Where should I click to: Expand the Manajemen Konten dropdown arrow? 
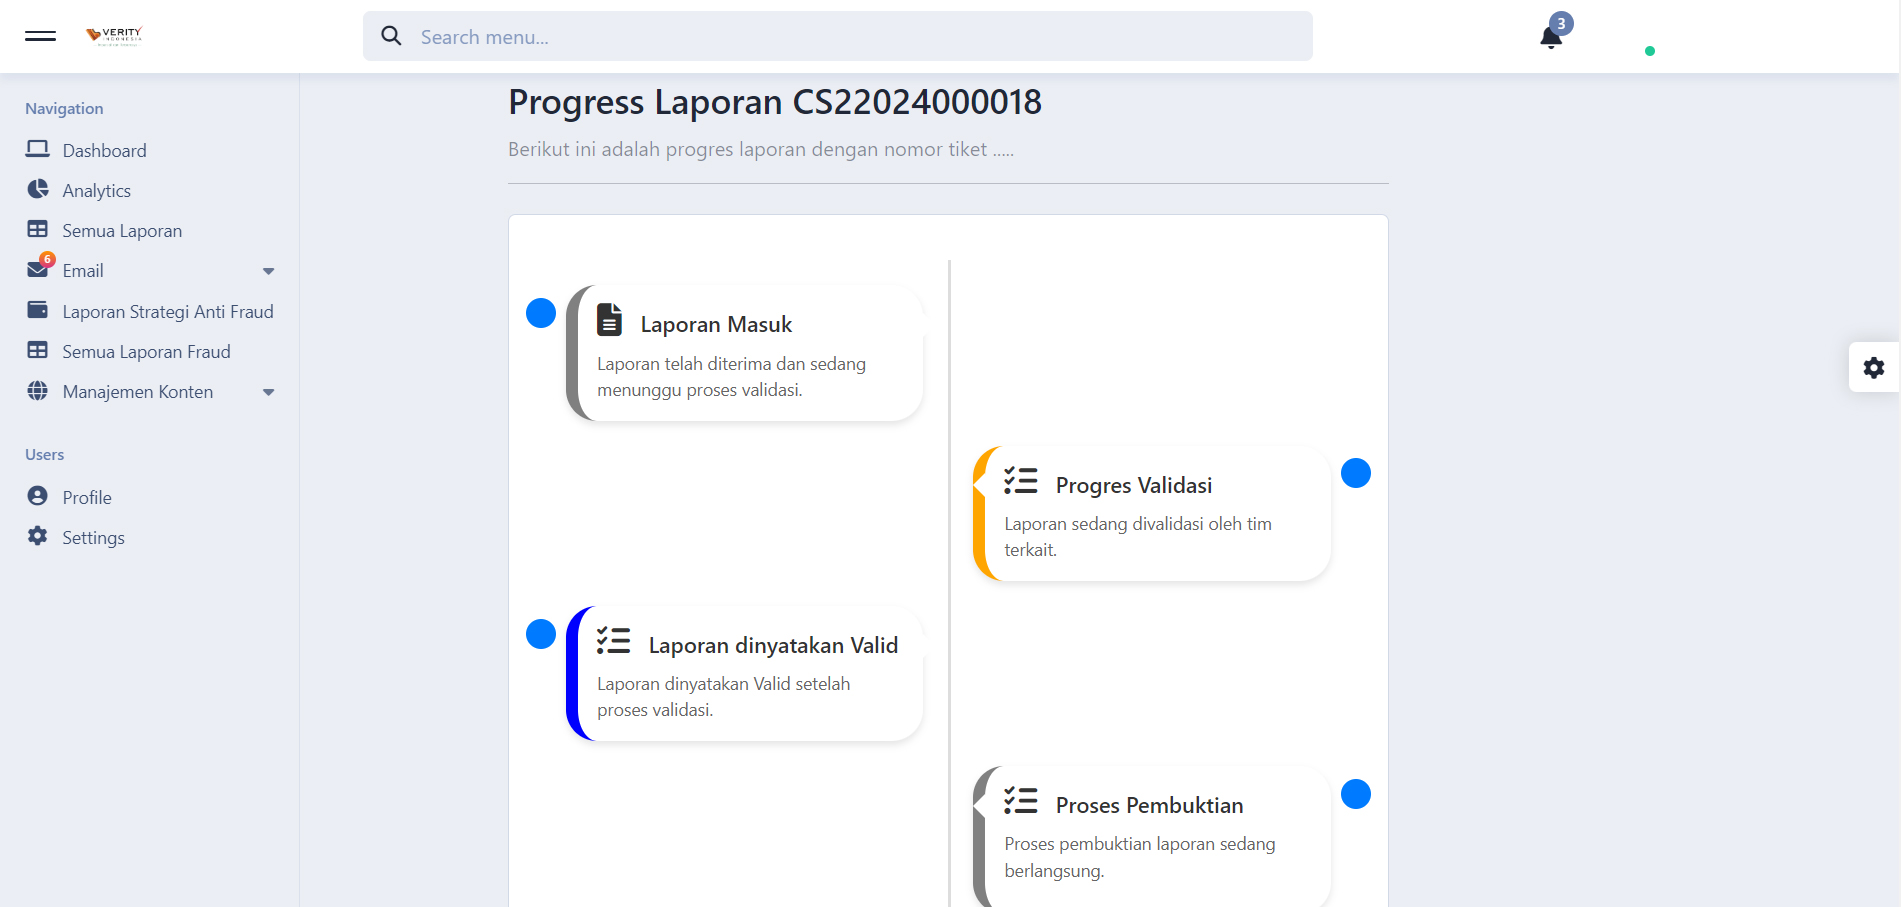[268, 392]
